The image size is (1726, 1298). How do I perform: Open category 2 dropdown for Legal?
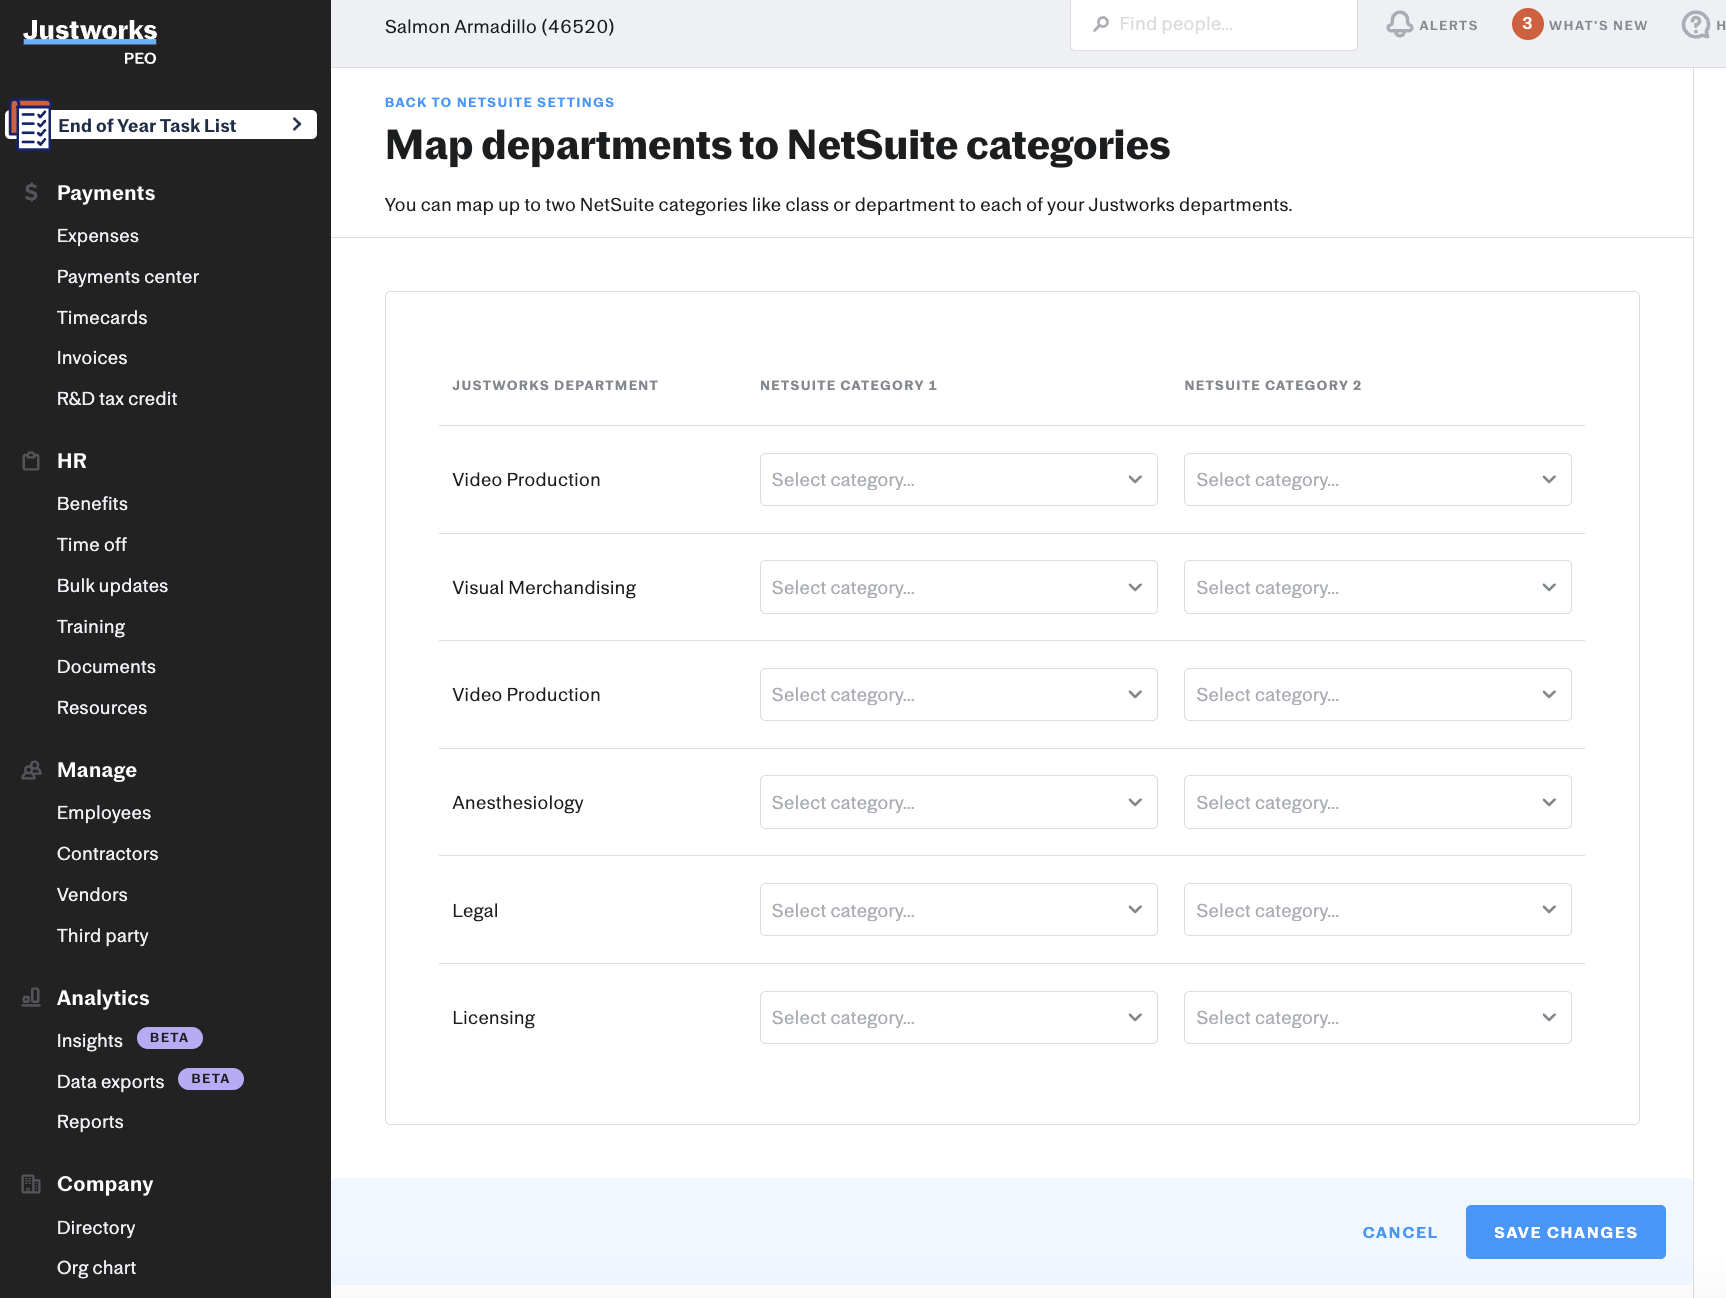(1377, 910)
